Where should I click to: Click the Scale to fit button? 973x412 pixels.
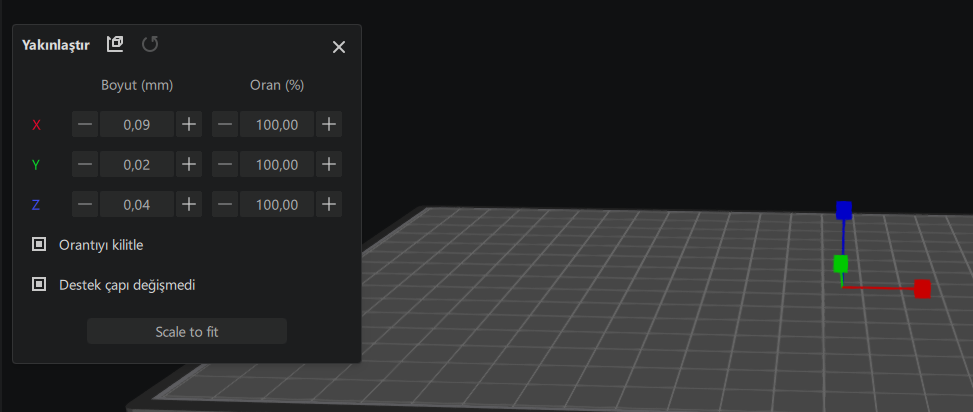[x=187, y=331]
